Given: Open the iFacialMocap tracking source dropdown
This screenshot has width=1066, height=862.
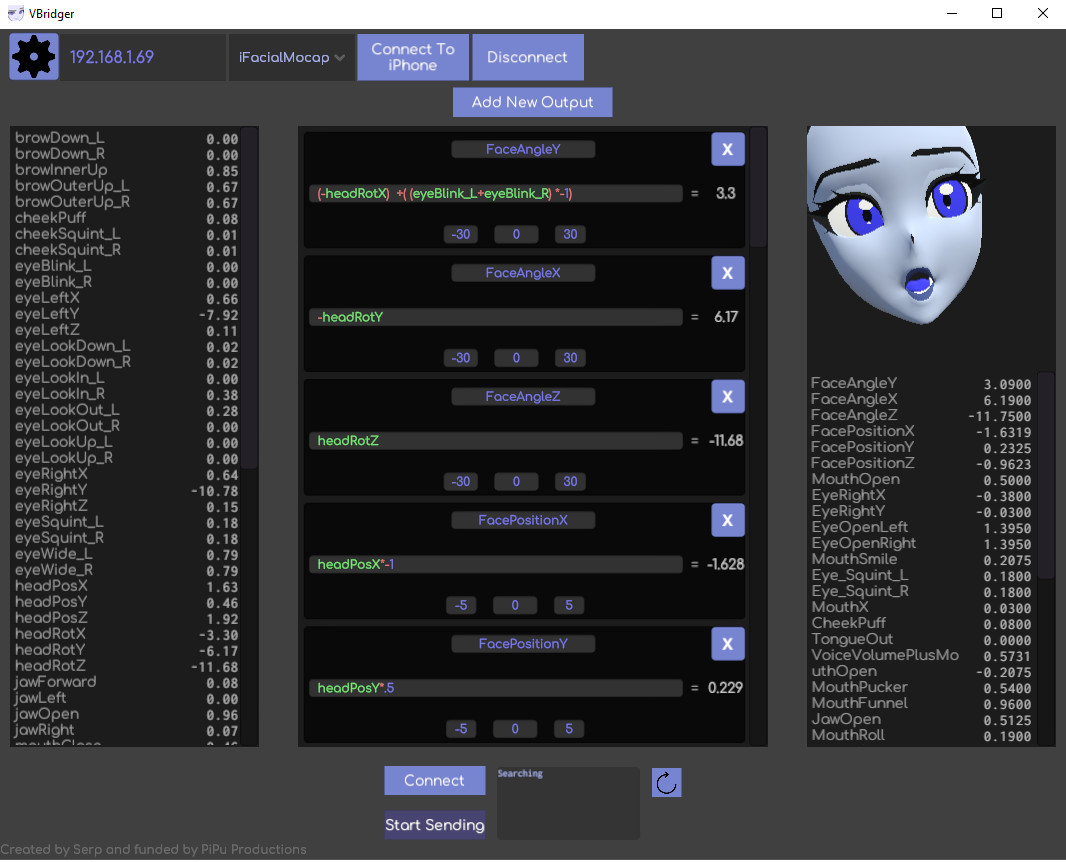Looking at the screenshot, I should click(291, 57).
